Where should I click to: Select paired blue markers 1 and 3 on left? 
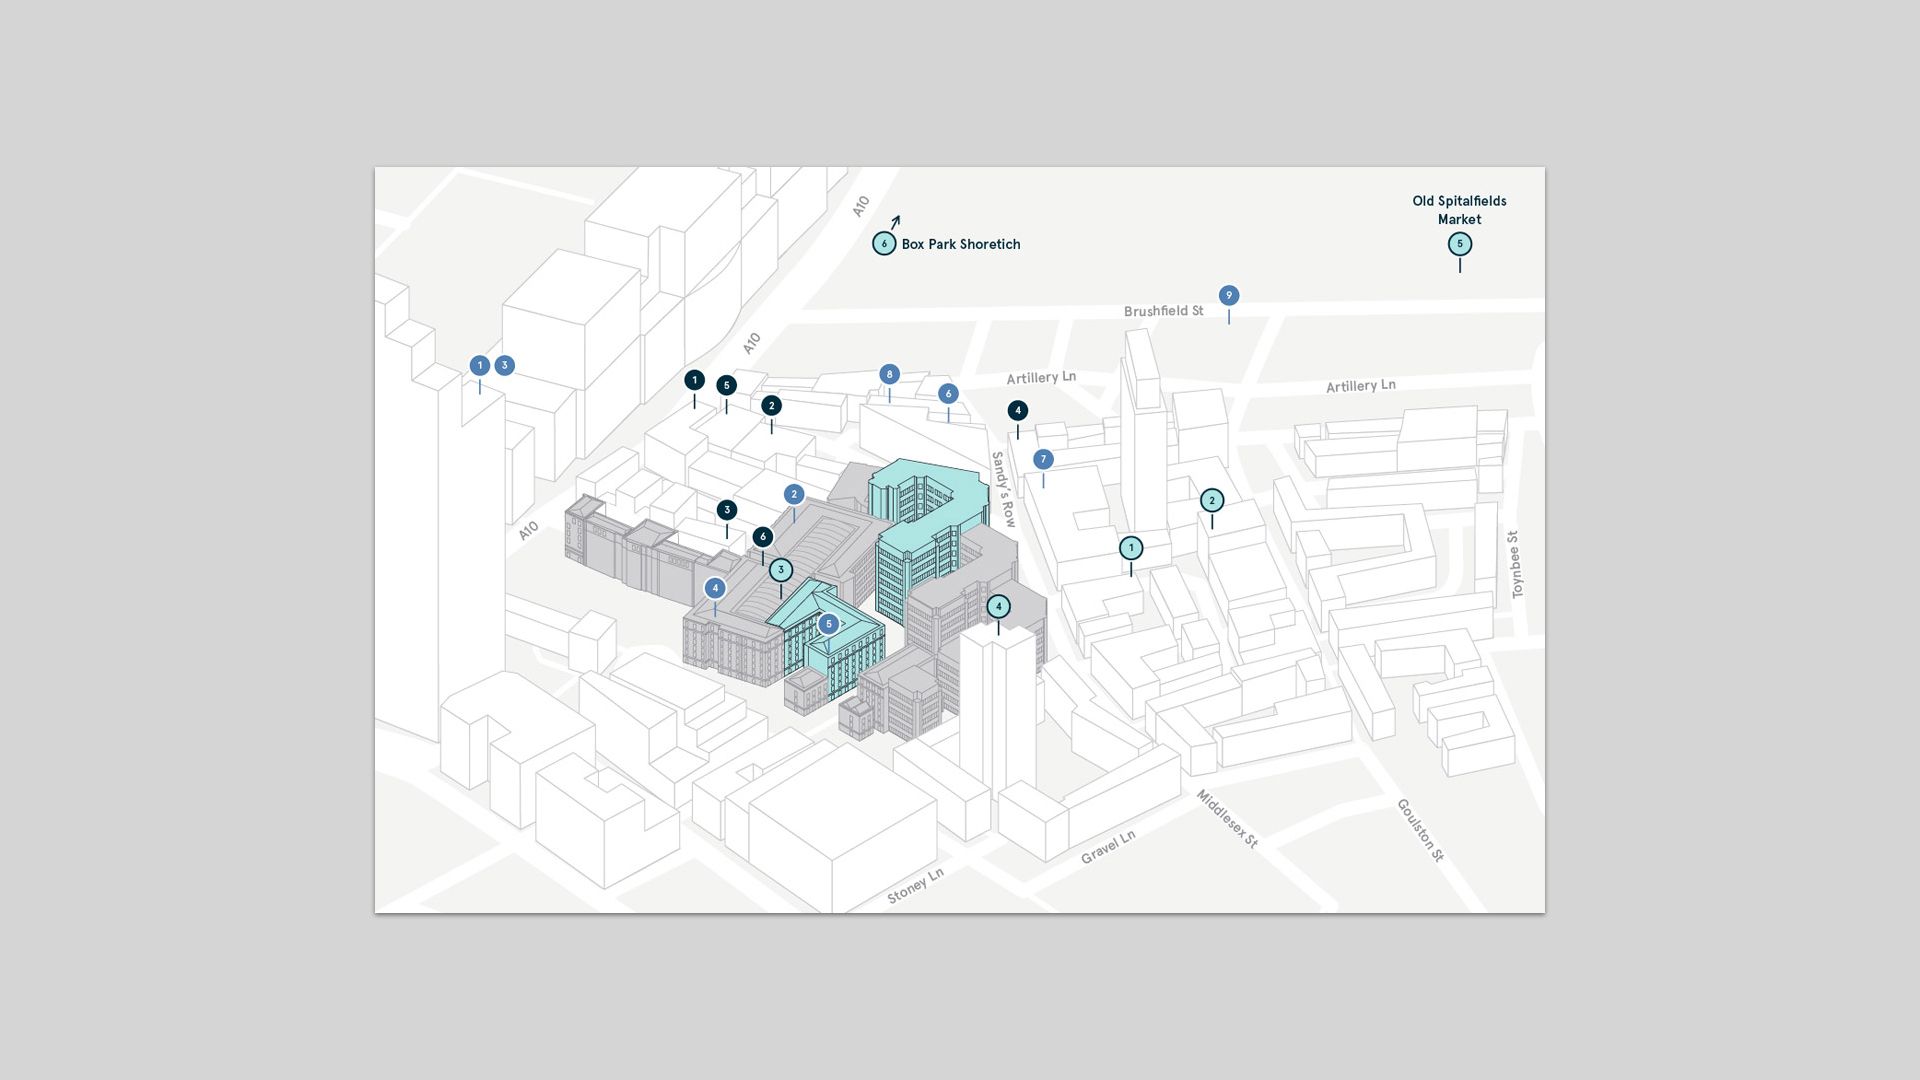point(491,365)
